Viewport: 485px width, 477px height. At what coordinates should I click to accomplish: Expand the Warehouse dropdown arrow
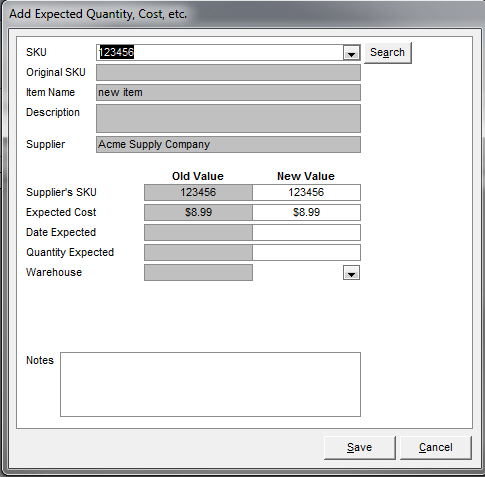pos(351,273)
